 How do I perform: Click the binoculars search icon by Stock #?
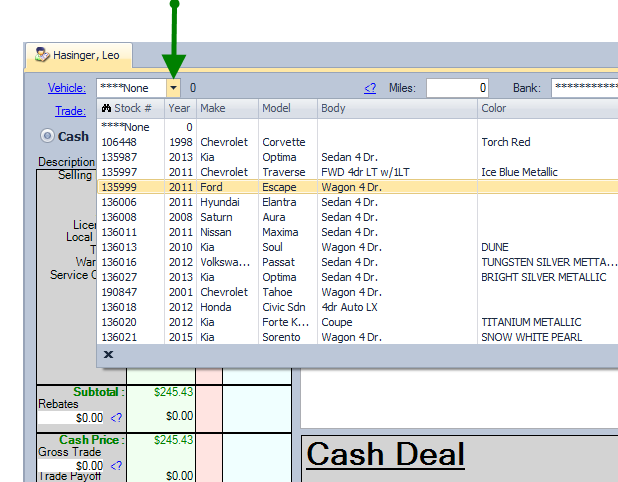click(x=106, y=108)
